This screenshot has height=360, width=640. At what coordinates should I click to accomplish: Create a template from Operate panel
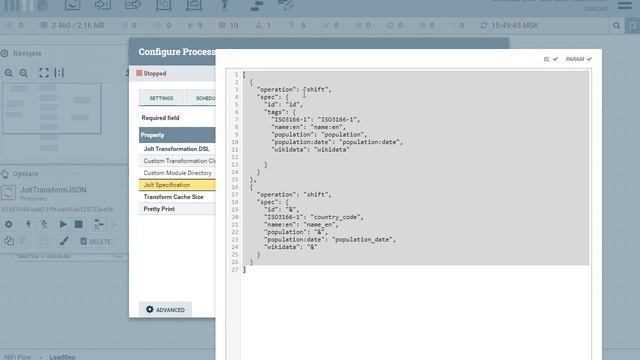tap(98, 224)
